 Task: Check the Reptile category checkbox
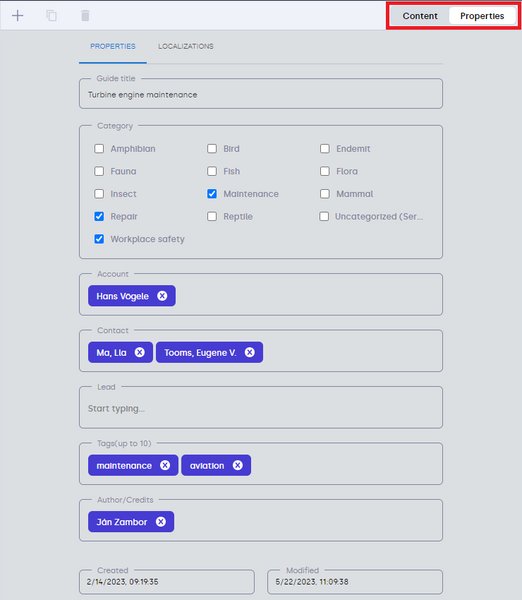(x=212, y=216)
